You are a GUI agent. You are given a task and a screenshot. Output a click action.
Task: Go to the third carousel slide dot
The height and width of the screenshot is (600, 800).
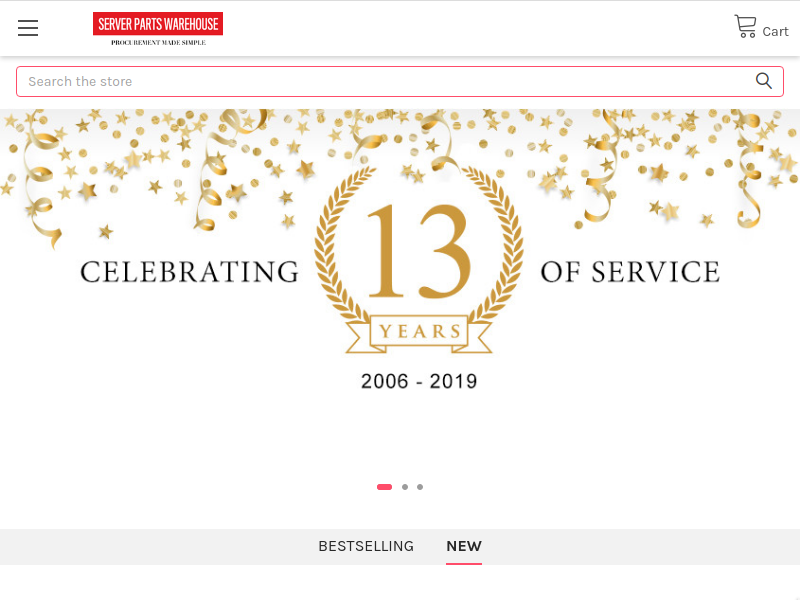420,487
